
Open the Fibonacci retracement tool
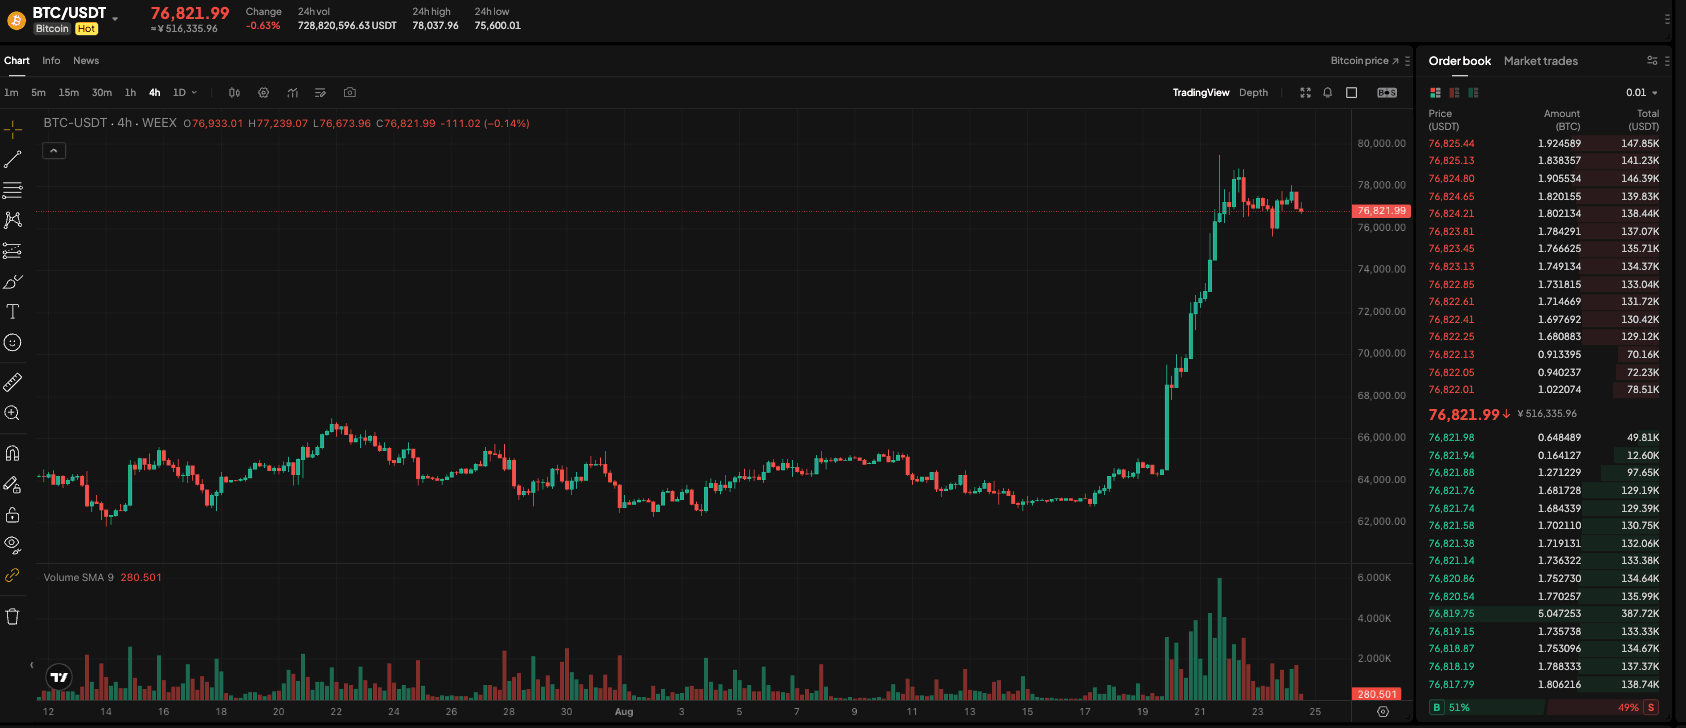[x=13, y=190]
